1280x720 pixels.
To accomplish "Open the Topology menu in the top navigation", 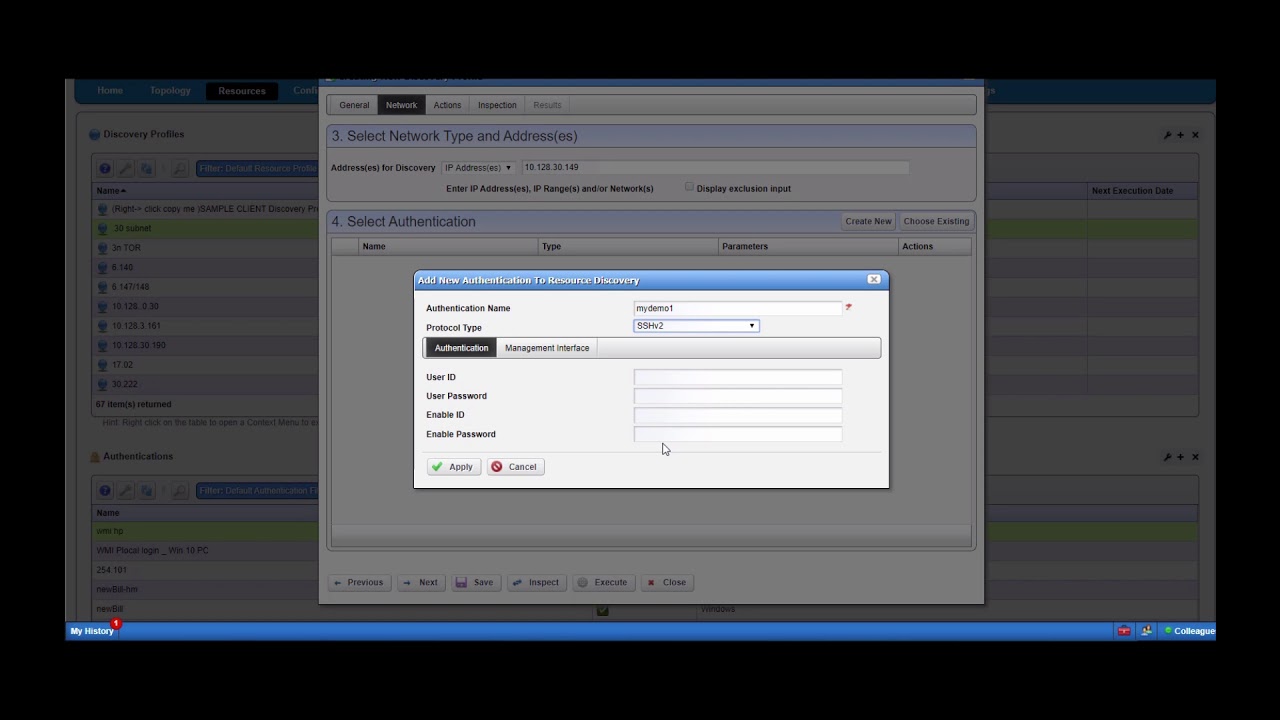I will [x=170, y=91].
